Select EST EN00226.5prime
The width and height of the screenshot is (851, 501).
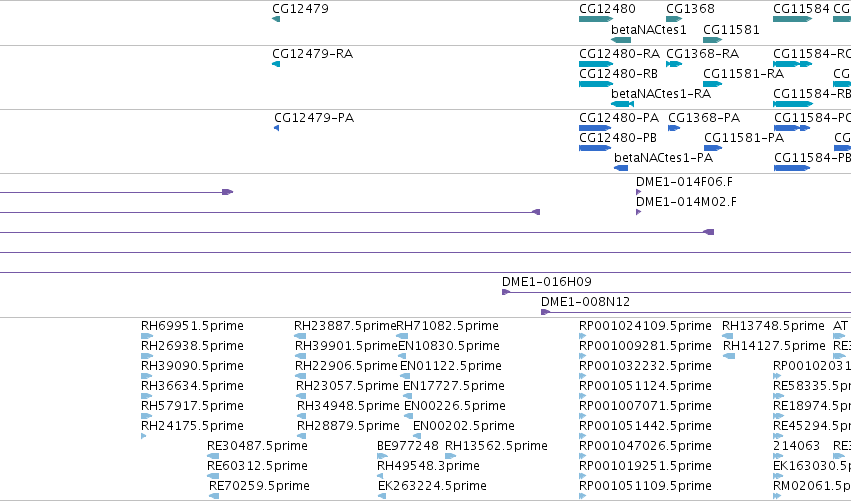pos(455,406)
